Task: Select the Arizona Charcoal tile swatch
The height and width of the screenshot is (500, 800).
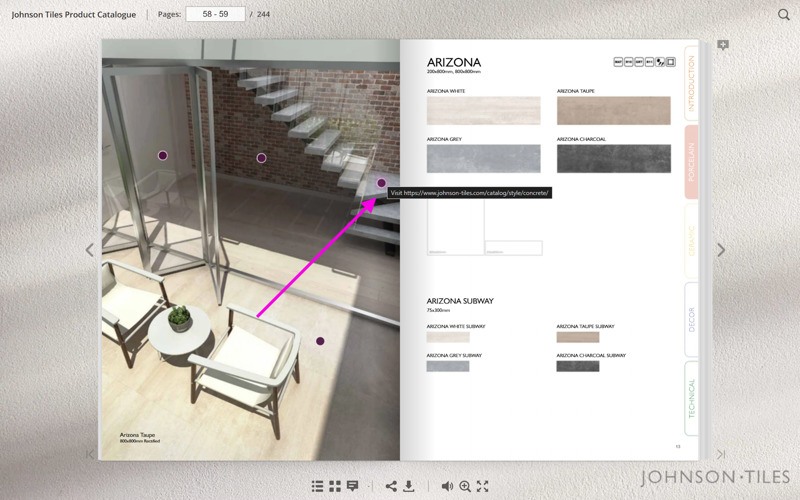Action: tap(614, 158)
